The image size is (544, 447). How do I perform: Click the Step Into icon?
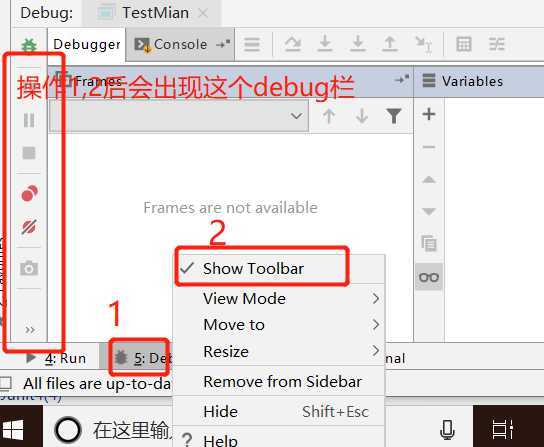coord(325,44)
